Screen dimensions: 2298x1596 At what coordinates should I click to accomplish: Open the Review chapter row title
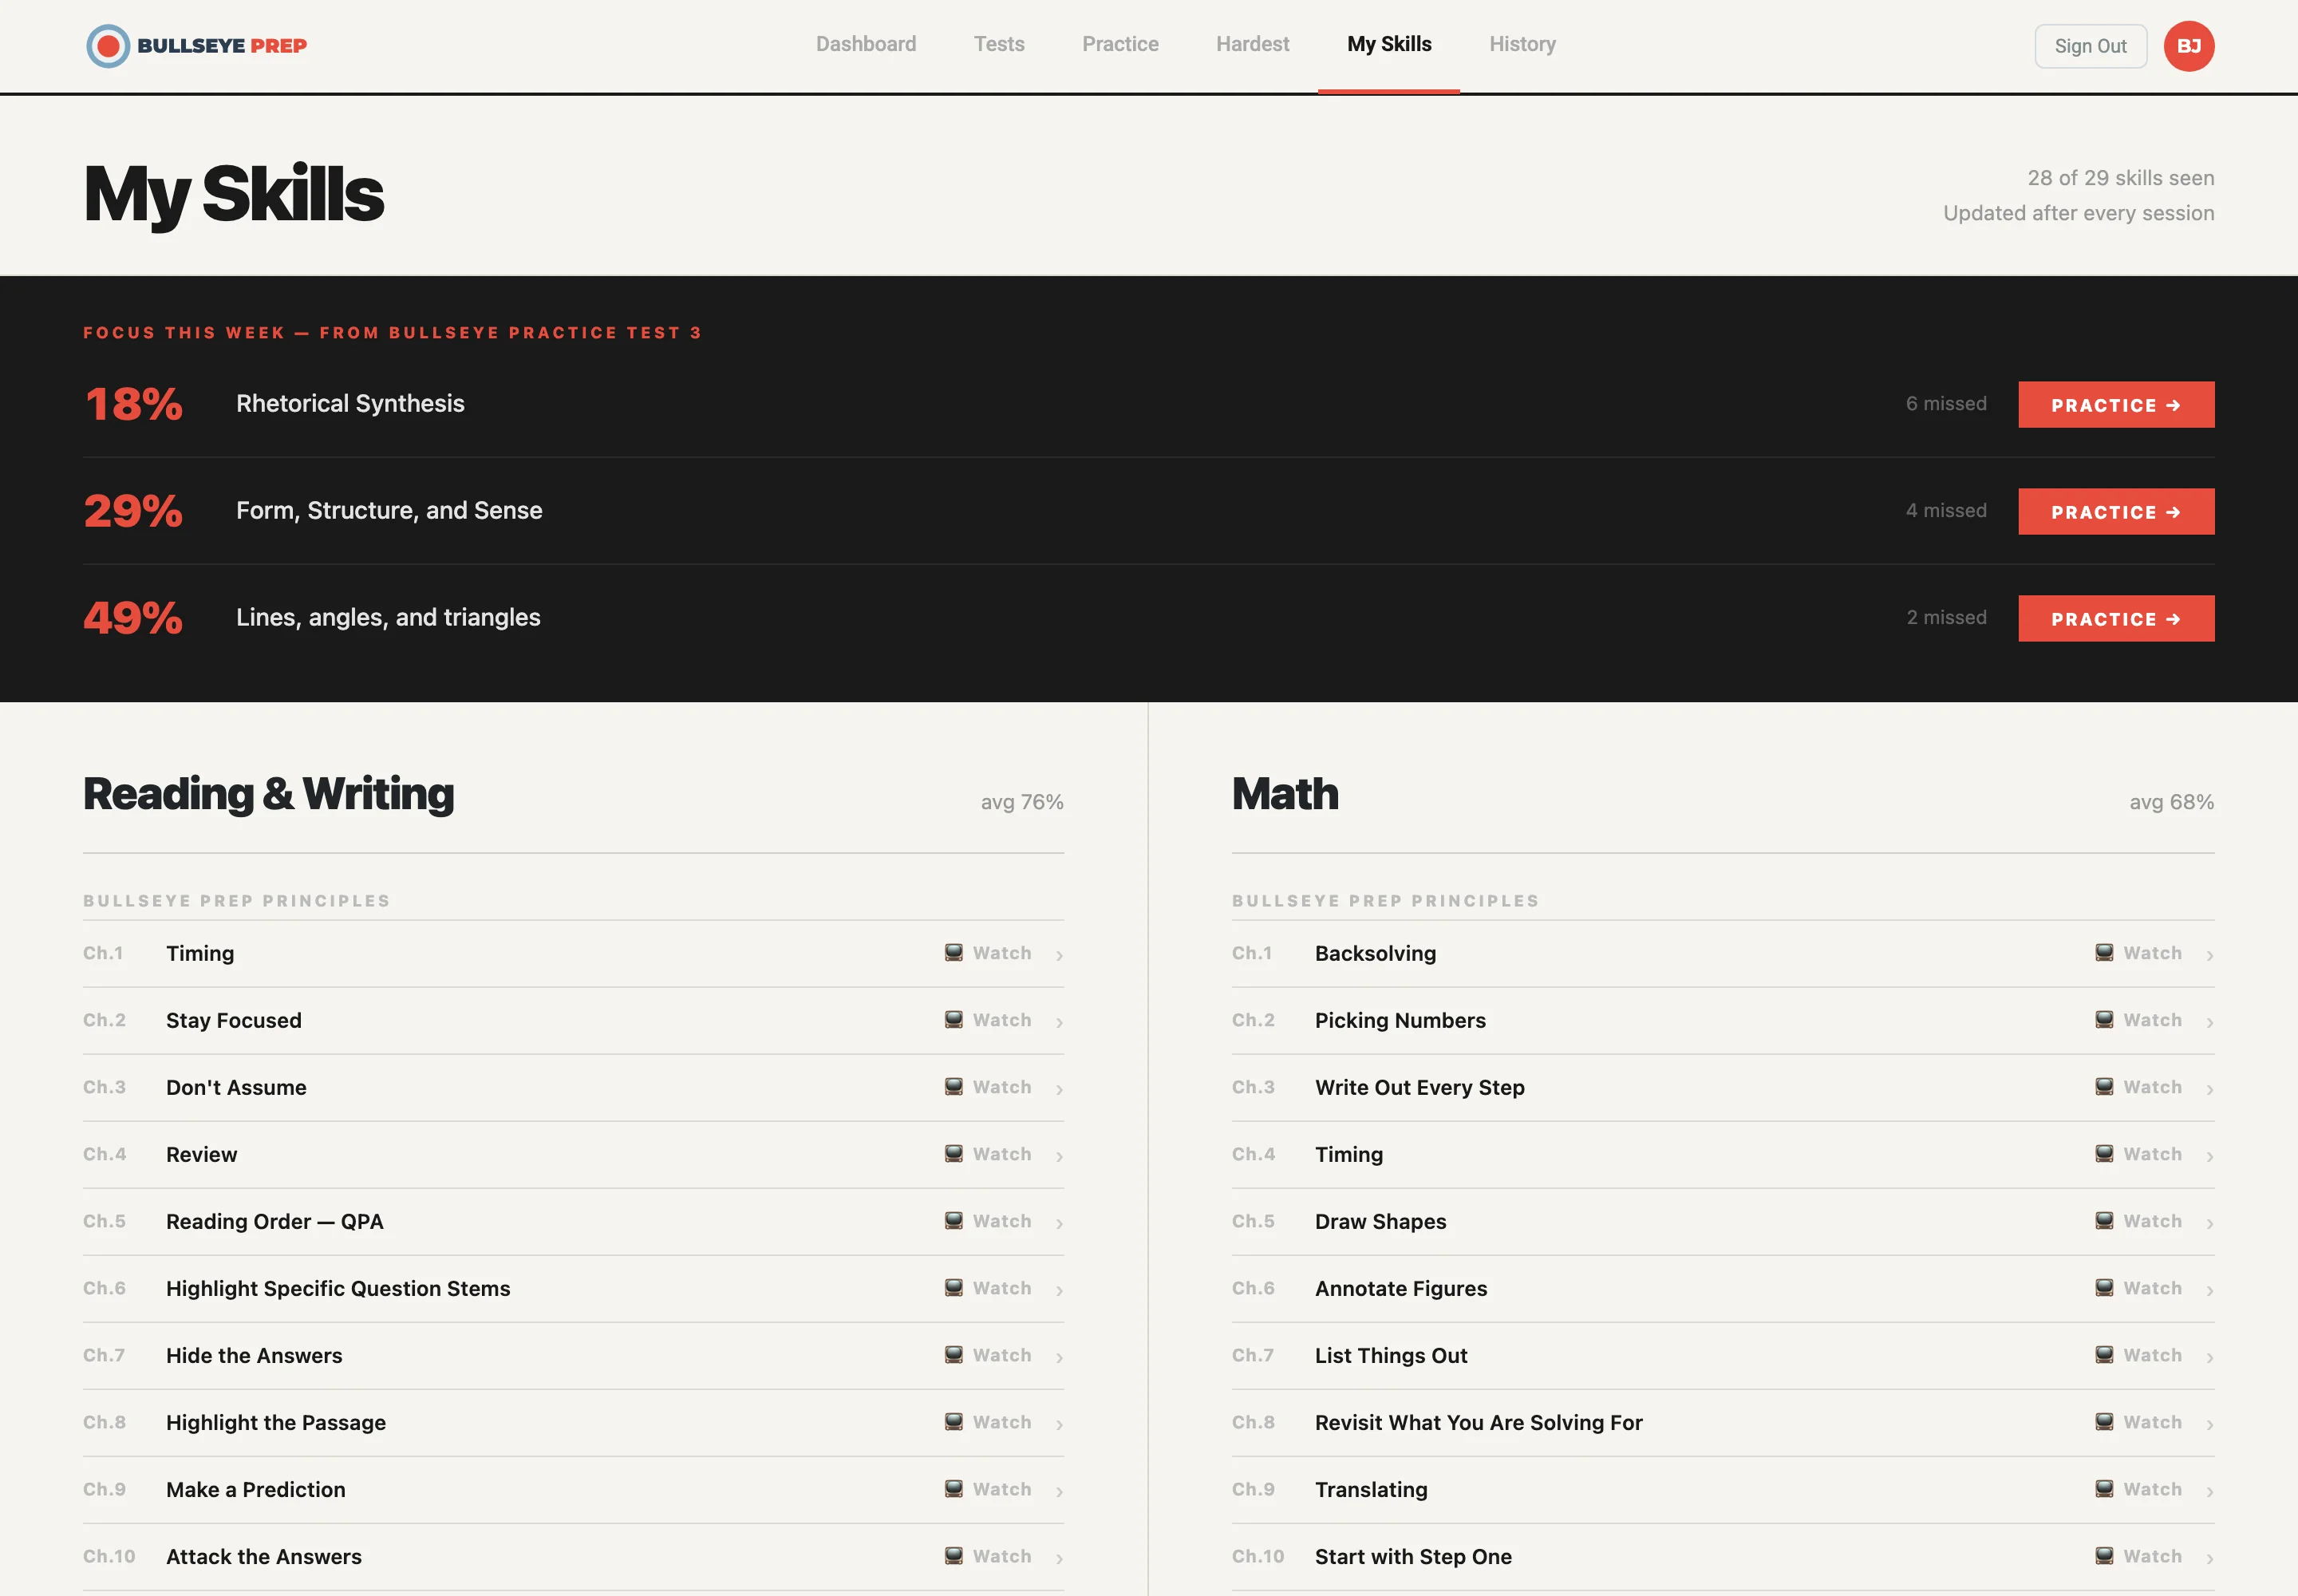click(201, 1154)
